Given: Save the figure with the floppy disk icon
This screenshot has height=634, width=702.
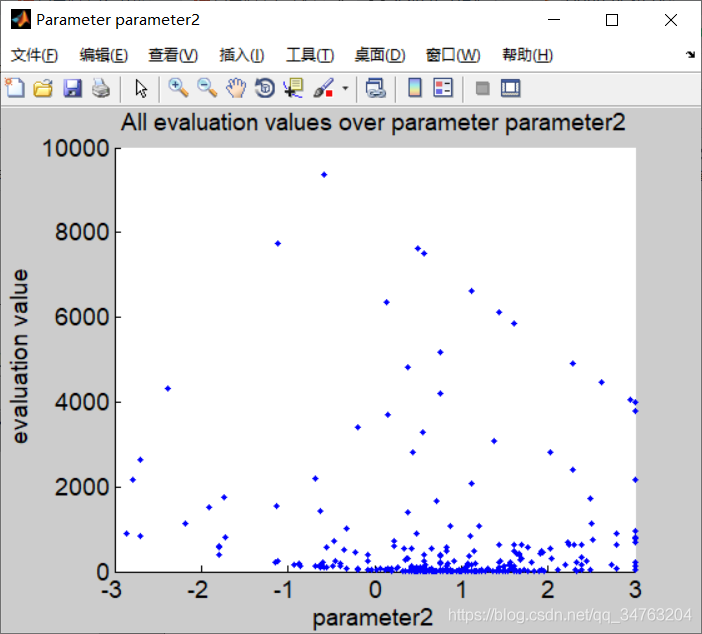Looking at the screenshot, I should click(x=72, y=88).
